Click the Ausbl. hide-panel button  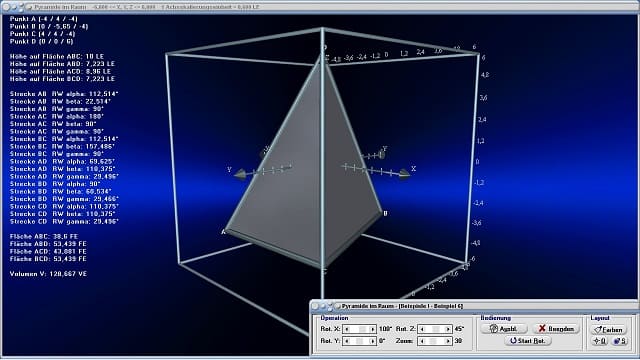[x=504, y=329]
